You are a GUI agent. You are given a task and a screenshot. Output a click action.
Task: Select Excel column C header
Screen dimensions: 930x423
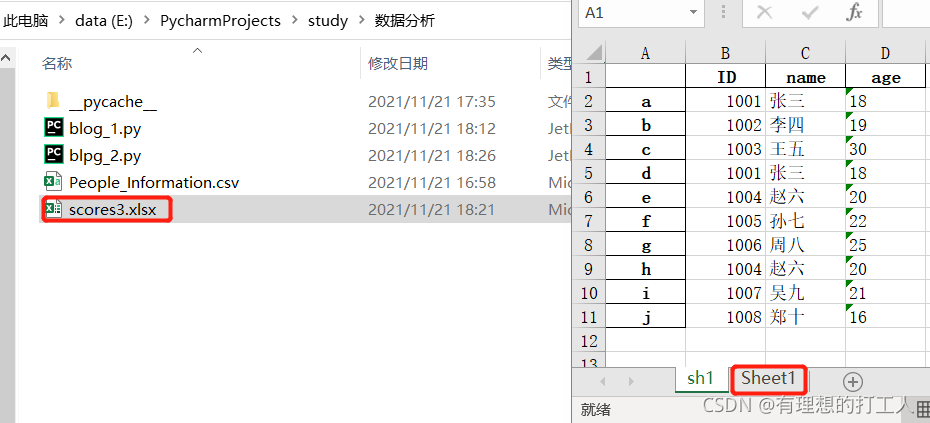click(x=805, y=53)
